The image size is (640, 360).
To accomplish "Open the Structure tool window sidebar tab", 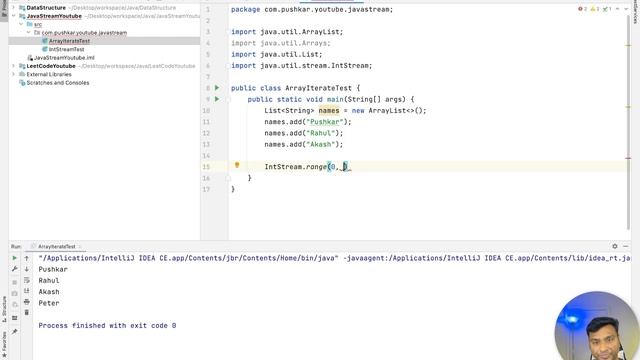I will point(4,310).
